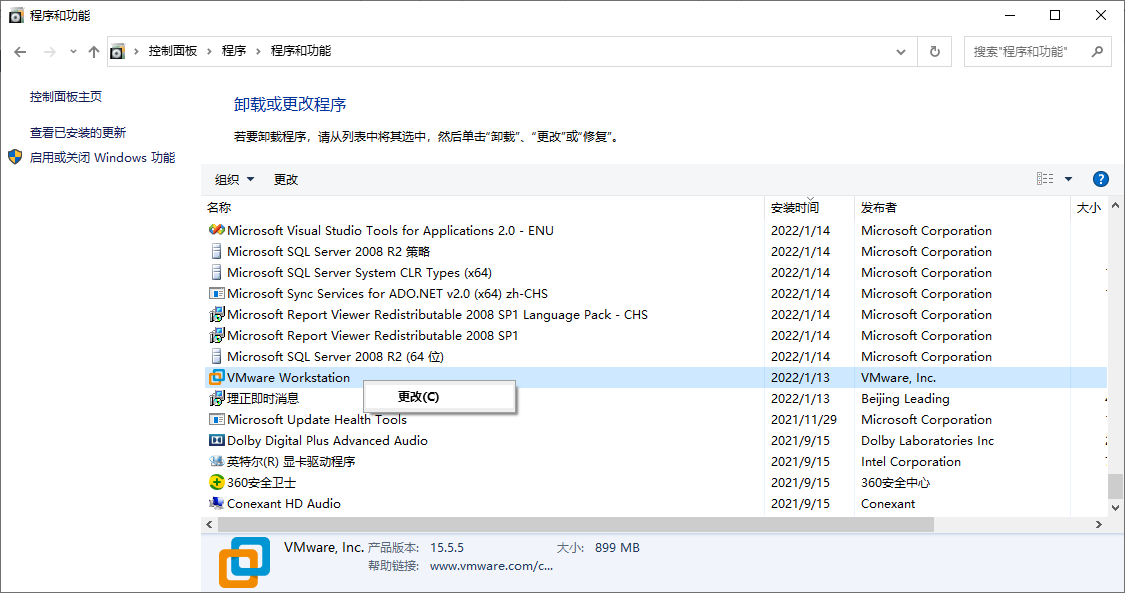
Task: Click the Dolby Digital Plus Advanced Audio icon
Action: pyautogui.click(x=216, y=440)
